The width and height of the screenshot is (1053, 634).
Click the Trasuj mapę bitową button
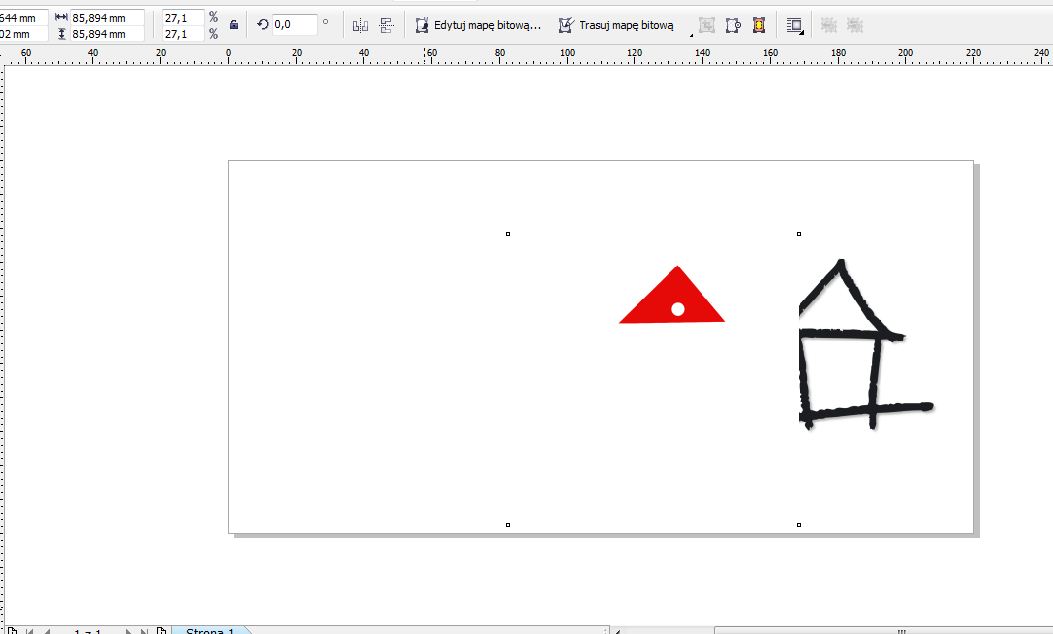pyautogui.click(x=616, y=25)
